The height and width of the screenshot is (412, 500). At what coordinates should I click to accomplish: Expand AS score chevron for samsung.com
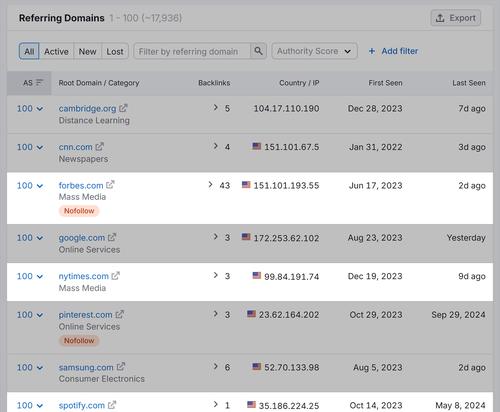(40, 368)
